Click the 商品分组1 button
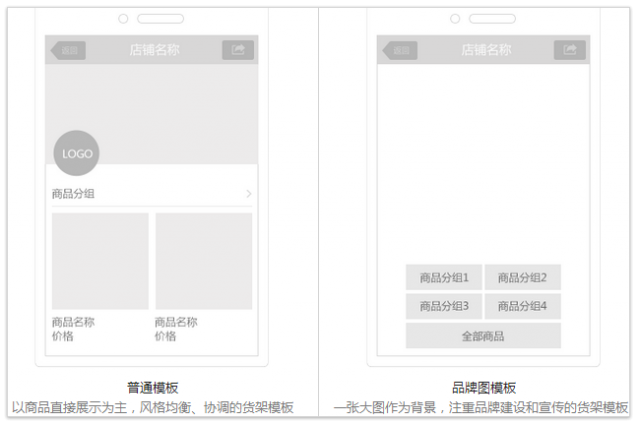640x423 pixels. point(444,278)
